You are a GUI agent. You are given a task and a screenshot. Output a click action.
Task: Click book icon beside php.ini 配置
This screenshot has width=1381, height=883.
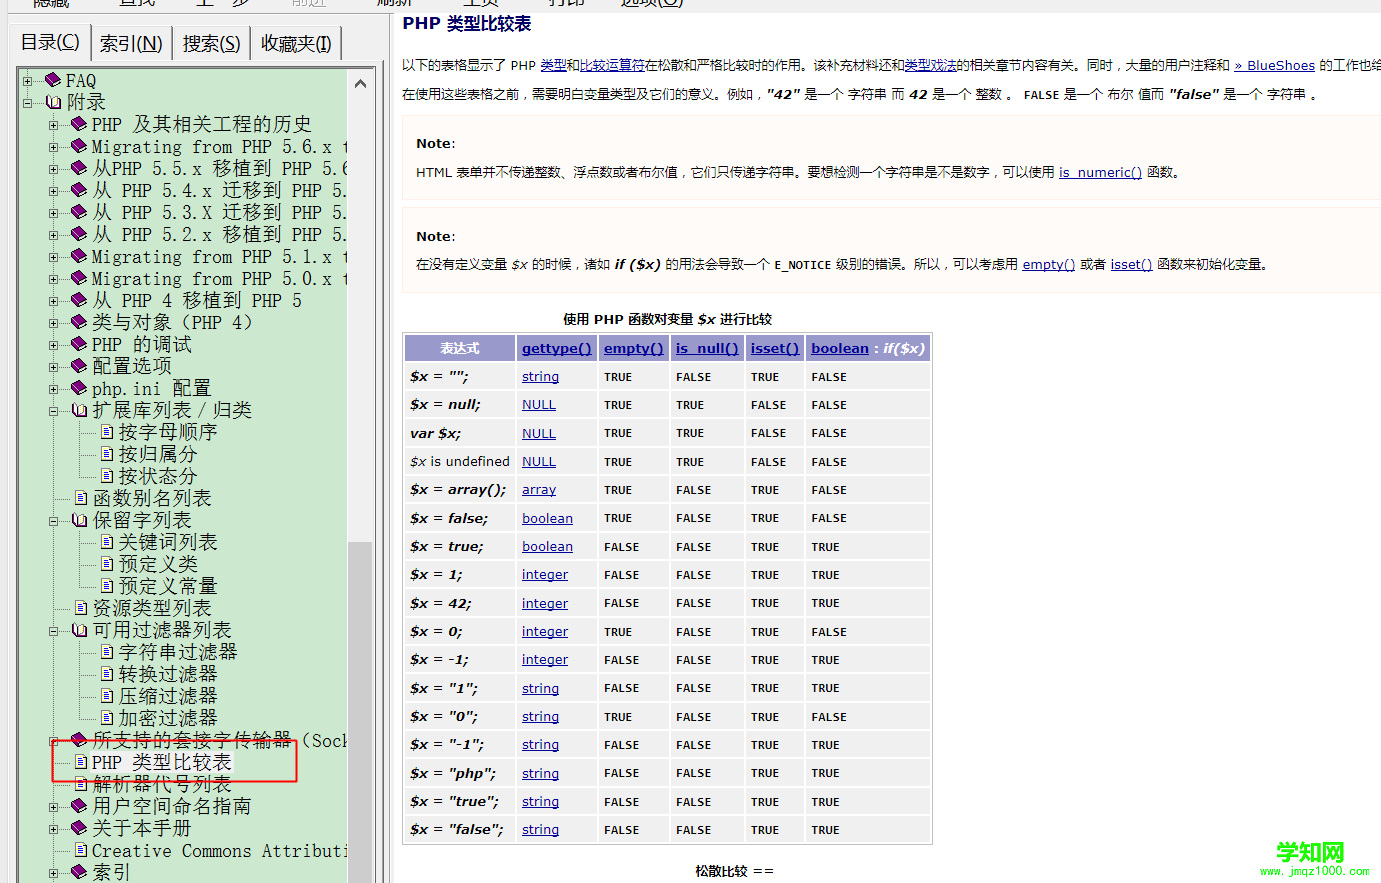click(x=79, y=388)
